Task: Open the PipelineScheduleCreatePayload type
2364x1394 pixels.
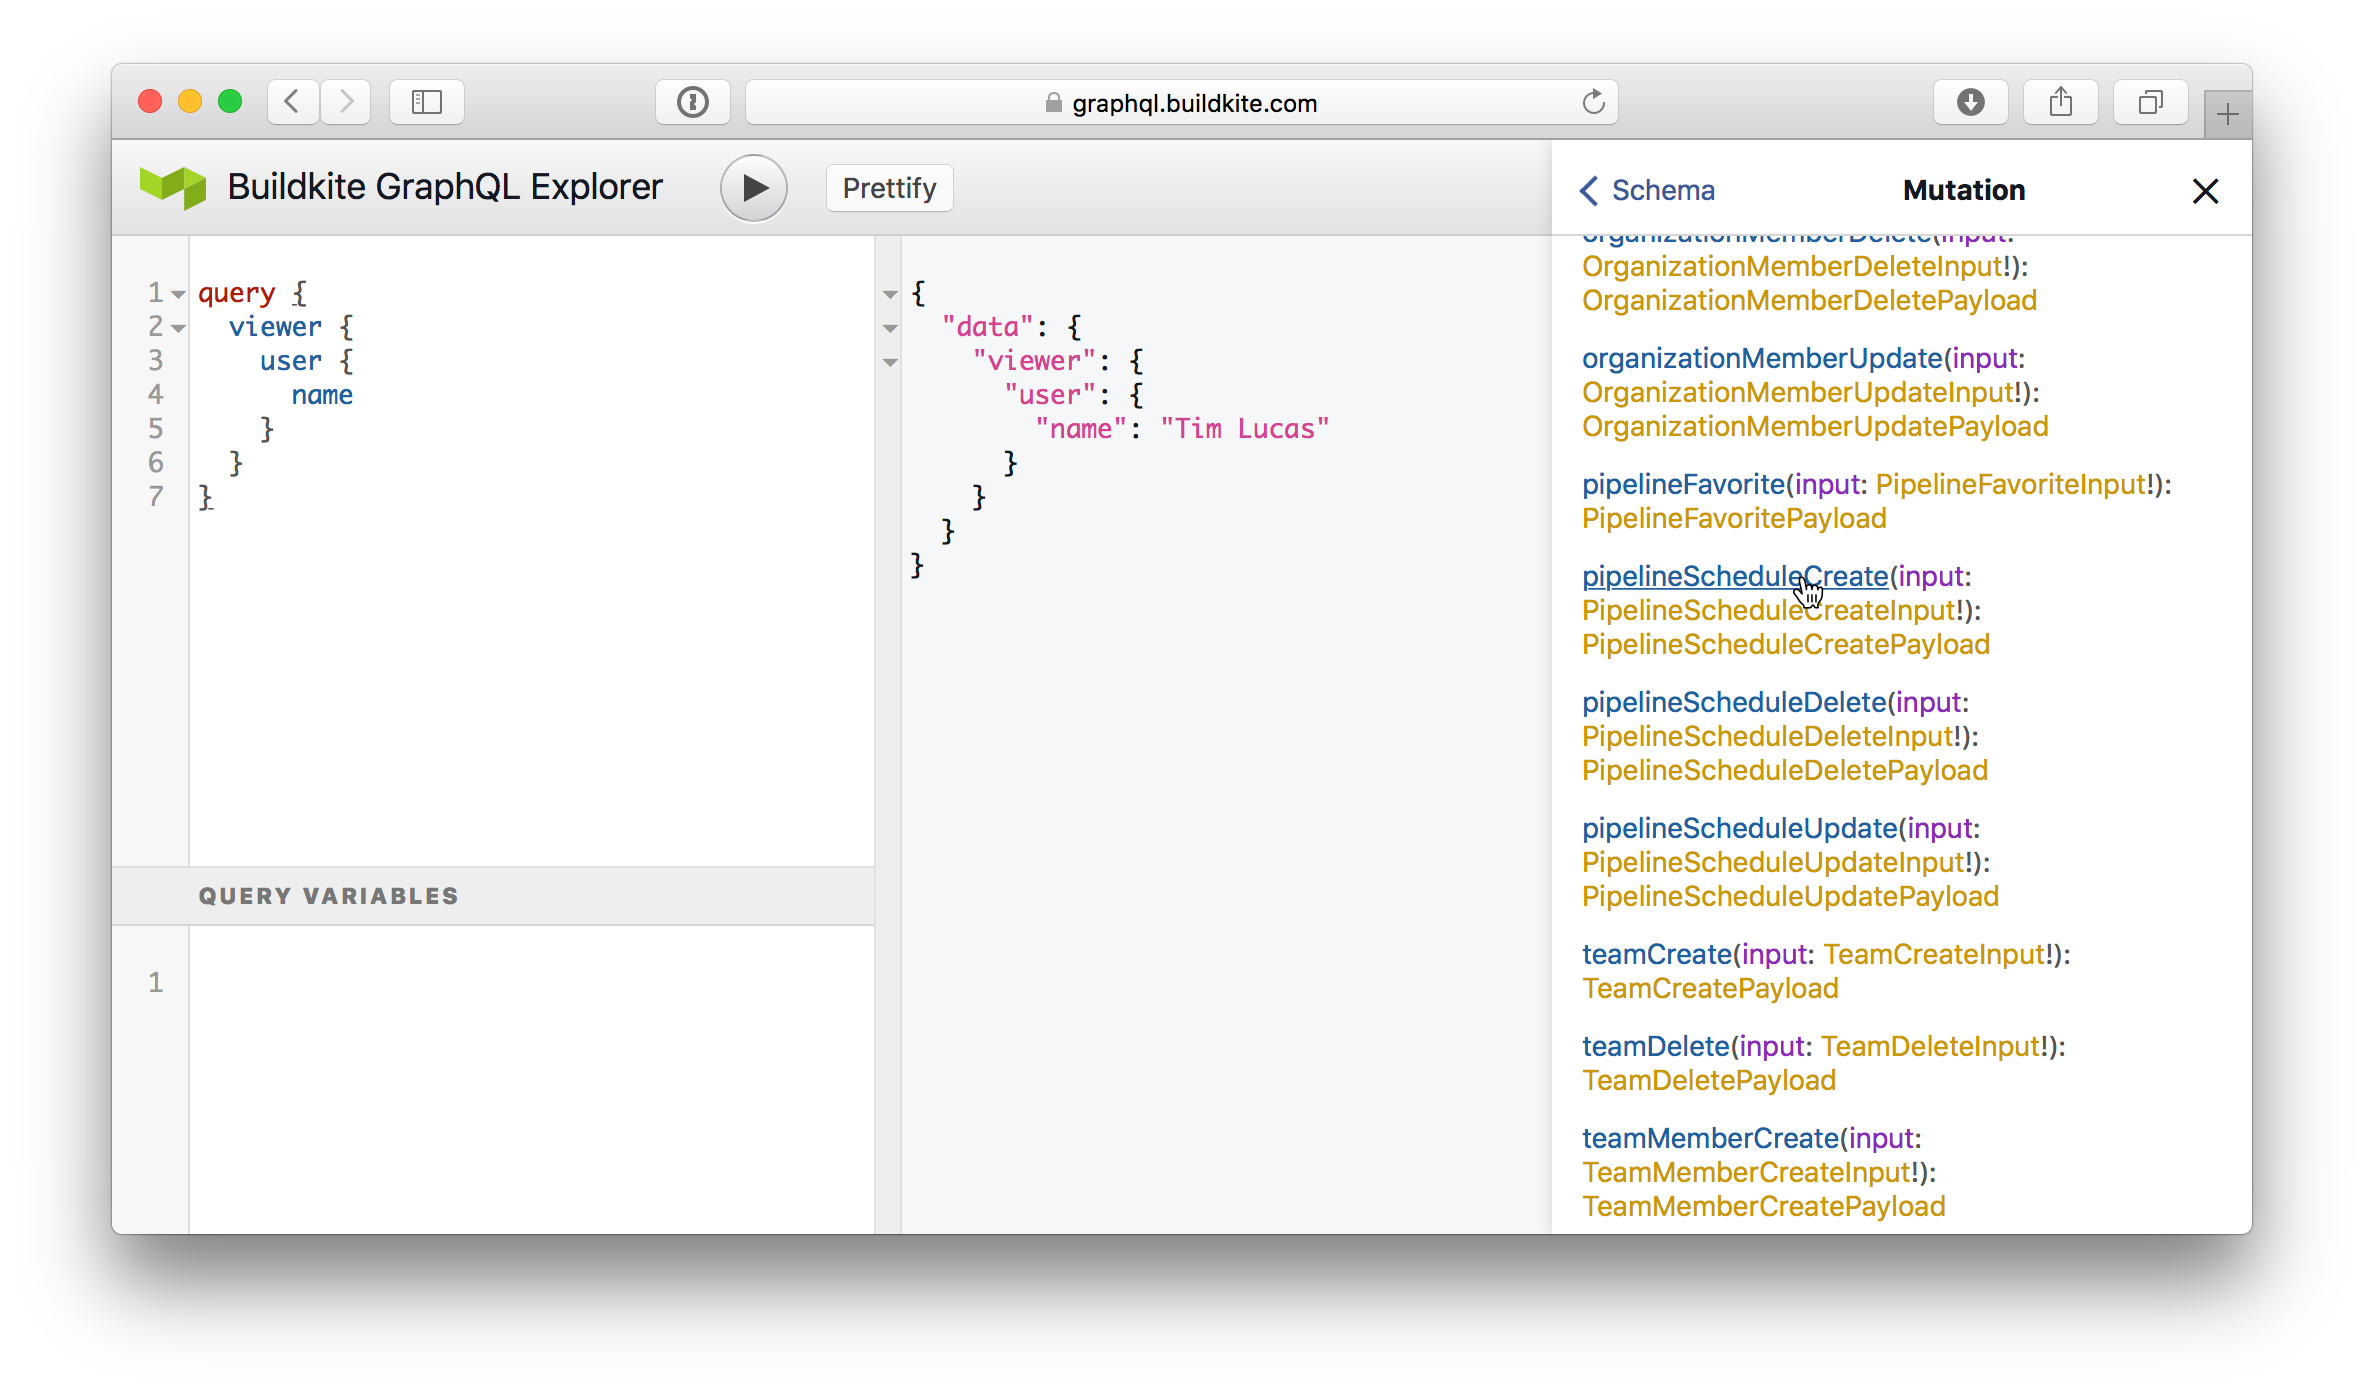Action: 1786,644
